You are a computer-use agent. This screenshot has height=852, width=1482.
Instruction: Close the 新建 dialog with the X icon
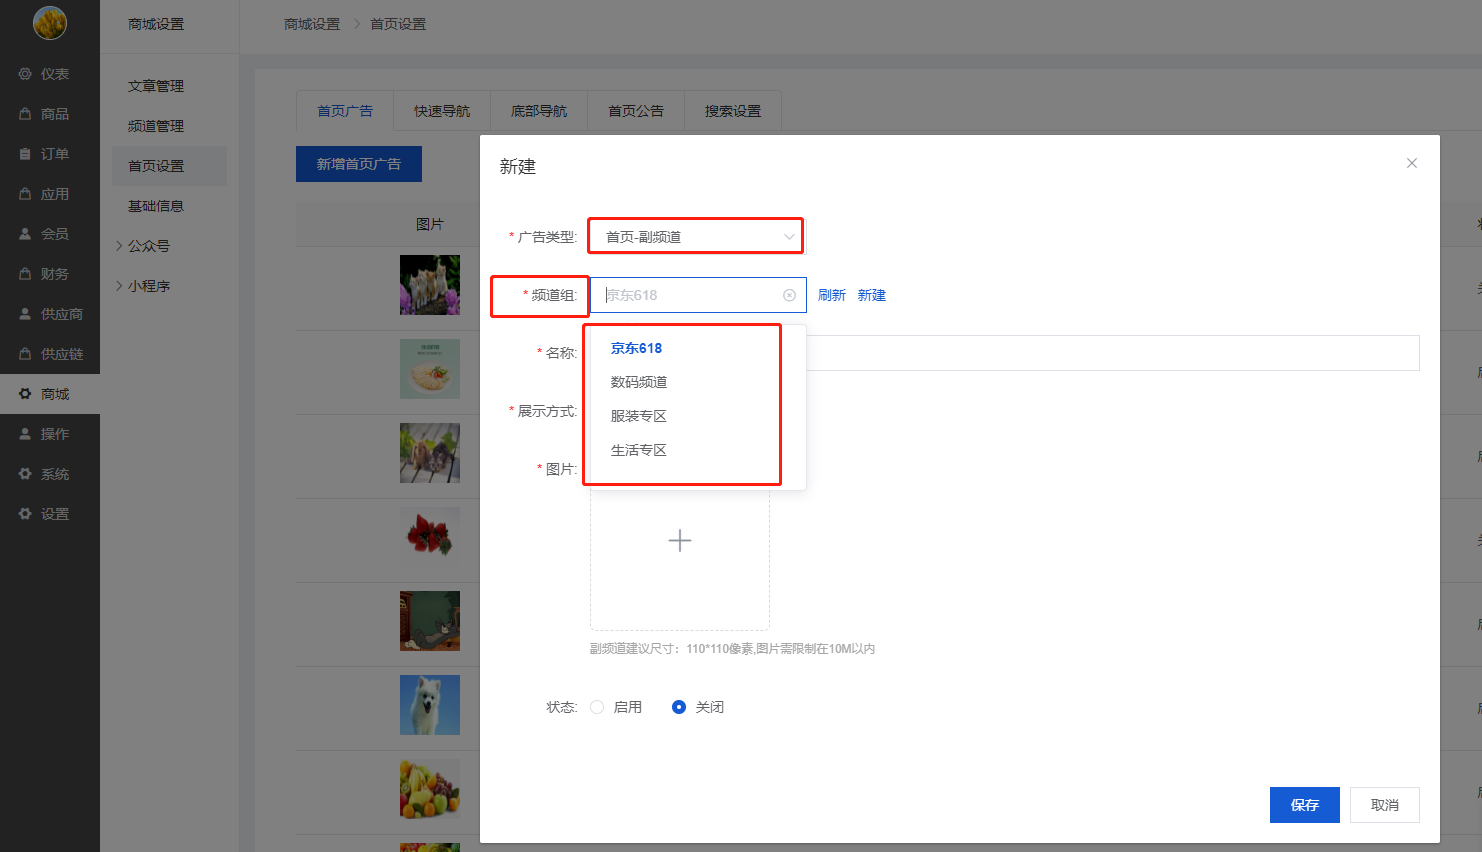[x=1411, y=163]
